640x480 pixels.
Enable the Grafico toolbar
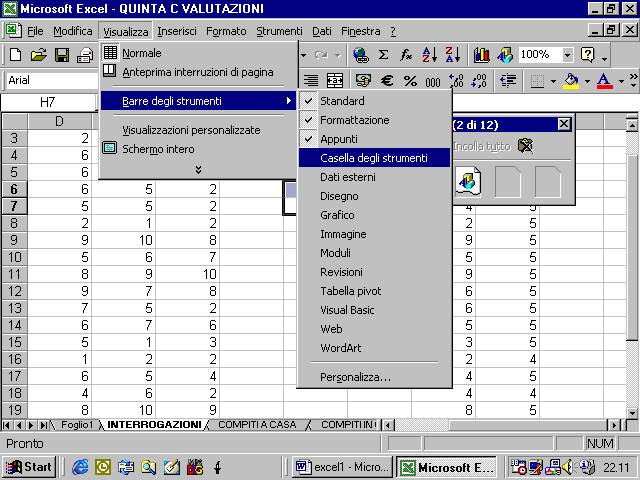point(374,215)
